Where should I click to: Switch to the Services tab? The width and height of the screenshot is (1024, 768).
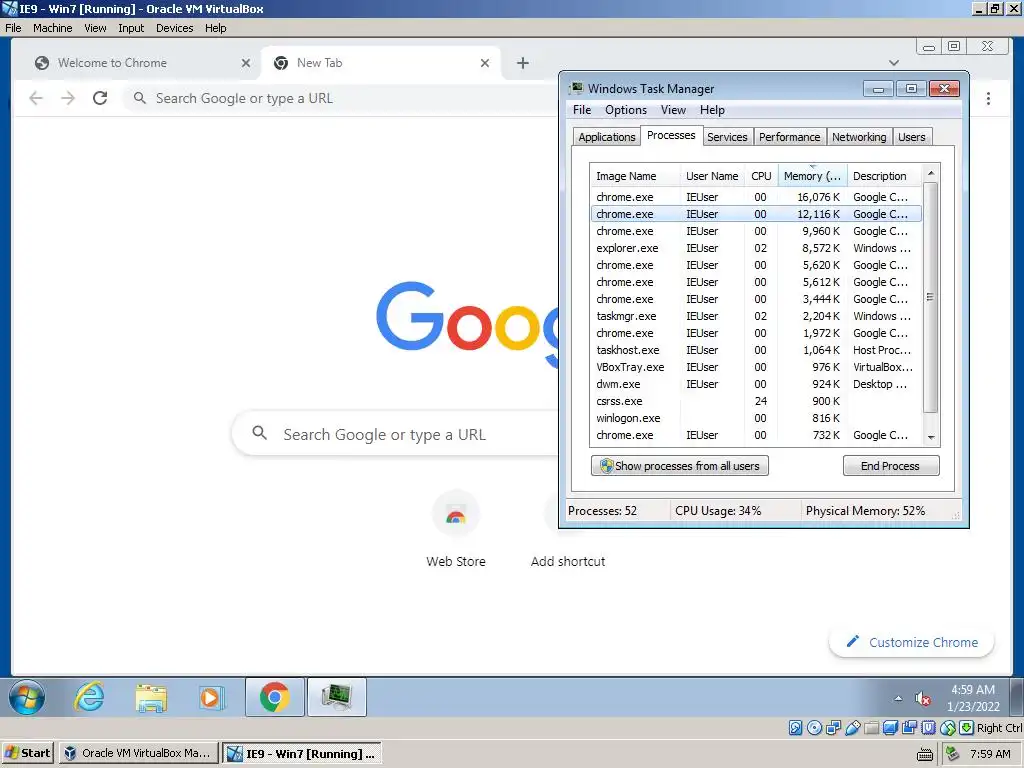tap(727, 137)
